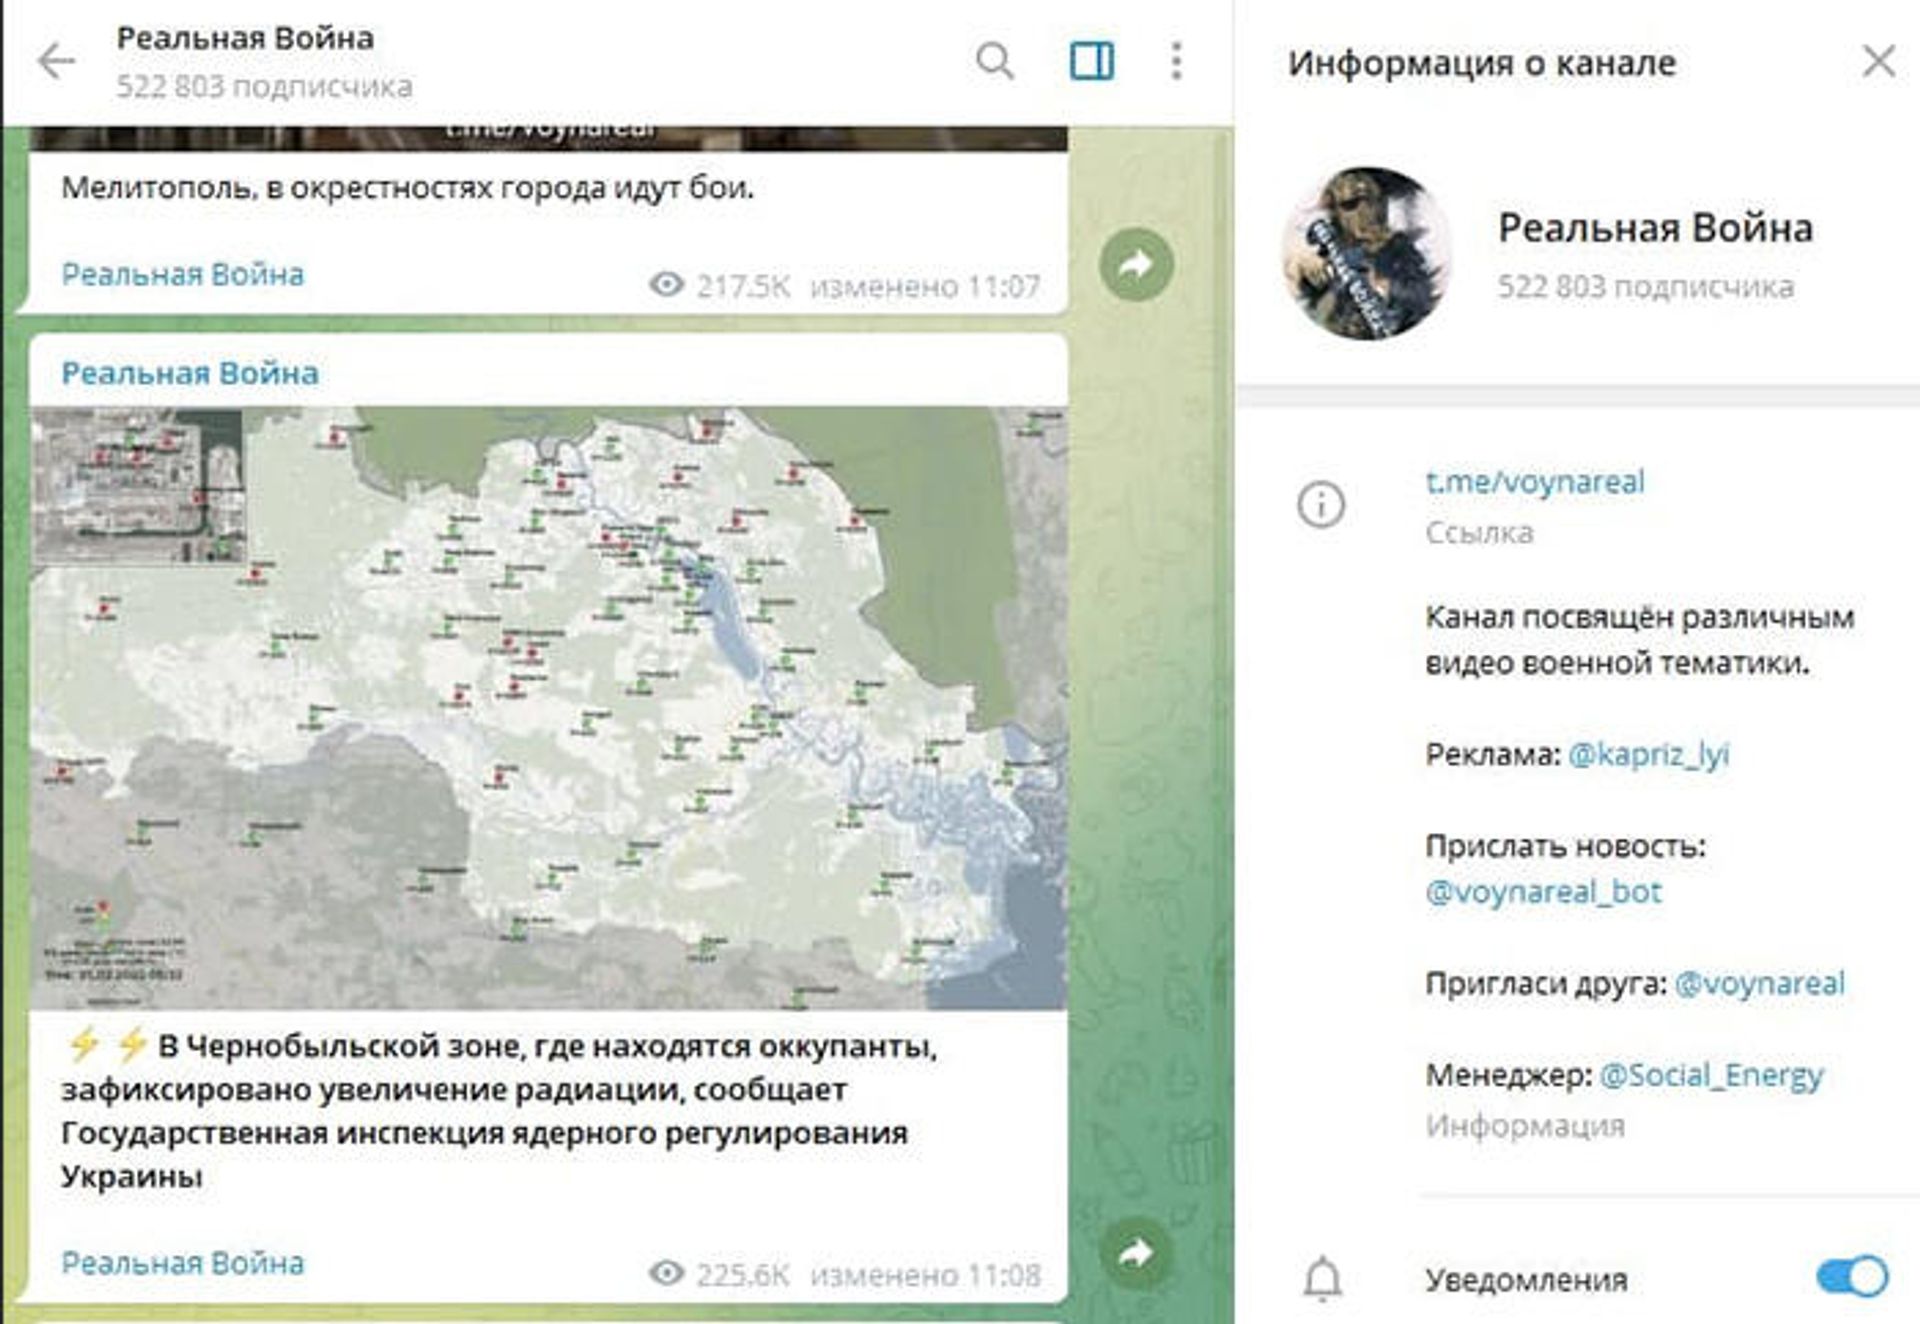
Task: Click 'Информация о канале' panel heading
Action: point(1482,63)
